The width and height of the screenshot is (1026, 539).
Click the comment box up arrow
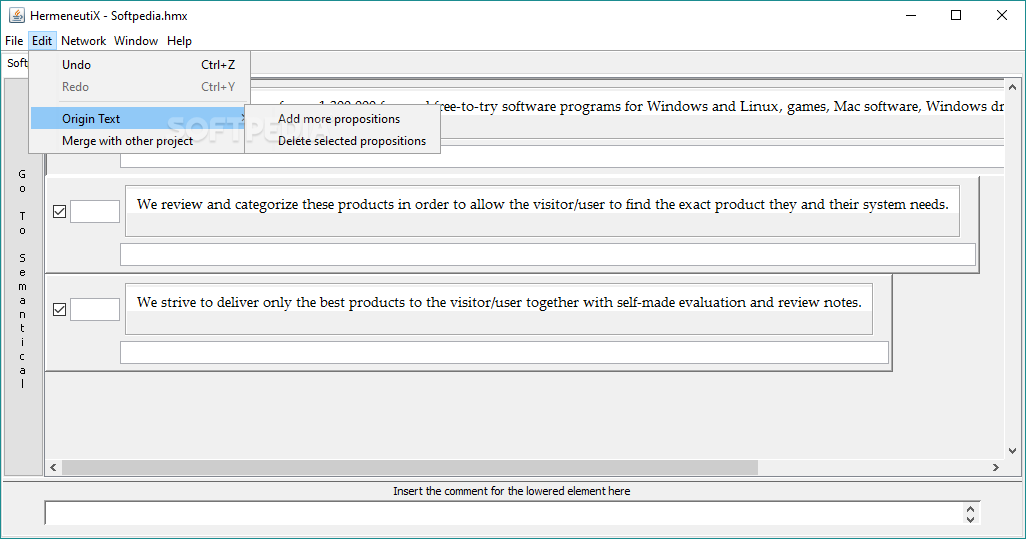pyautogui.click(x=970, y=508)
